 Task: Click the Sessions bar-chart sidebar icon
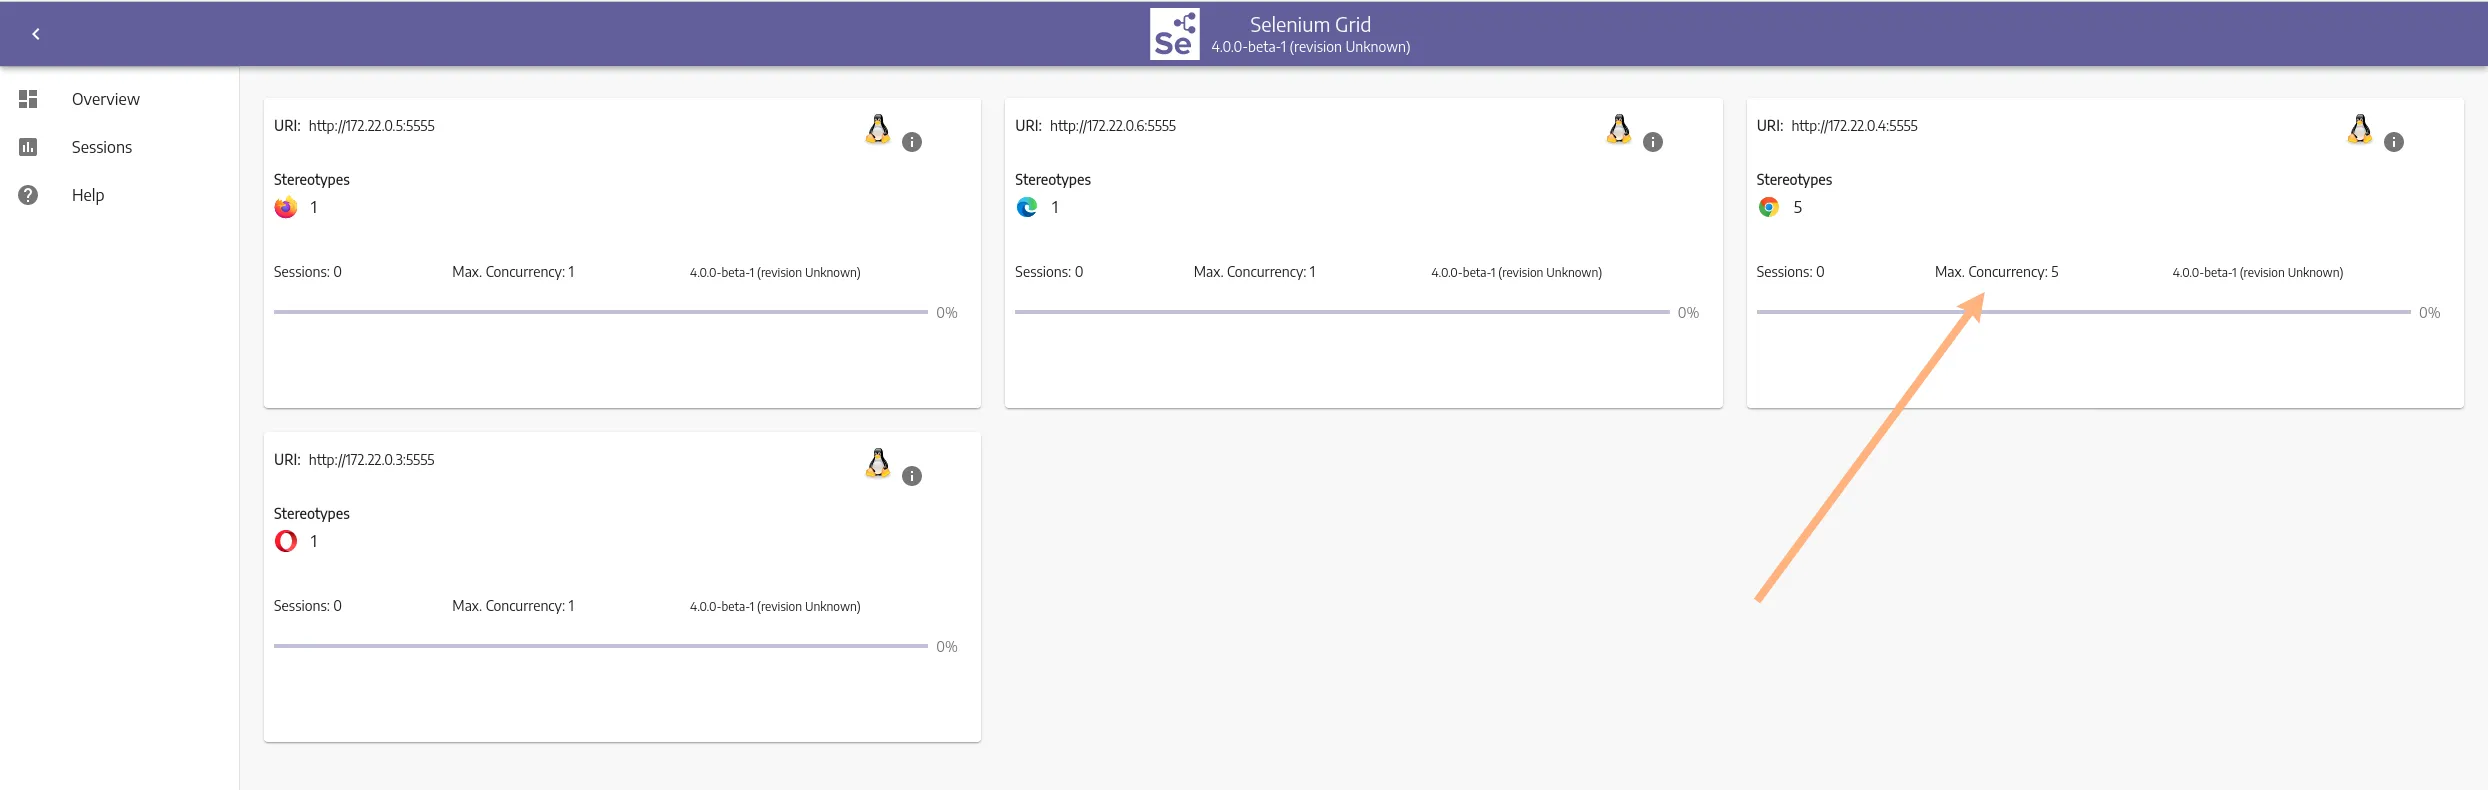pos(28,147)
